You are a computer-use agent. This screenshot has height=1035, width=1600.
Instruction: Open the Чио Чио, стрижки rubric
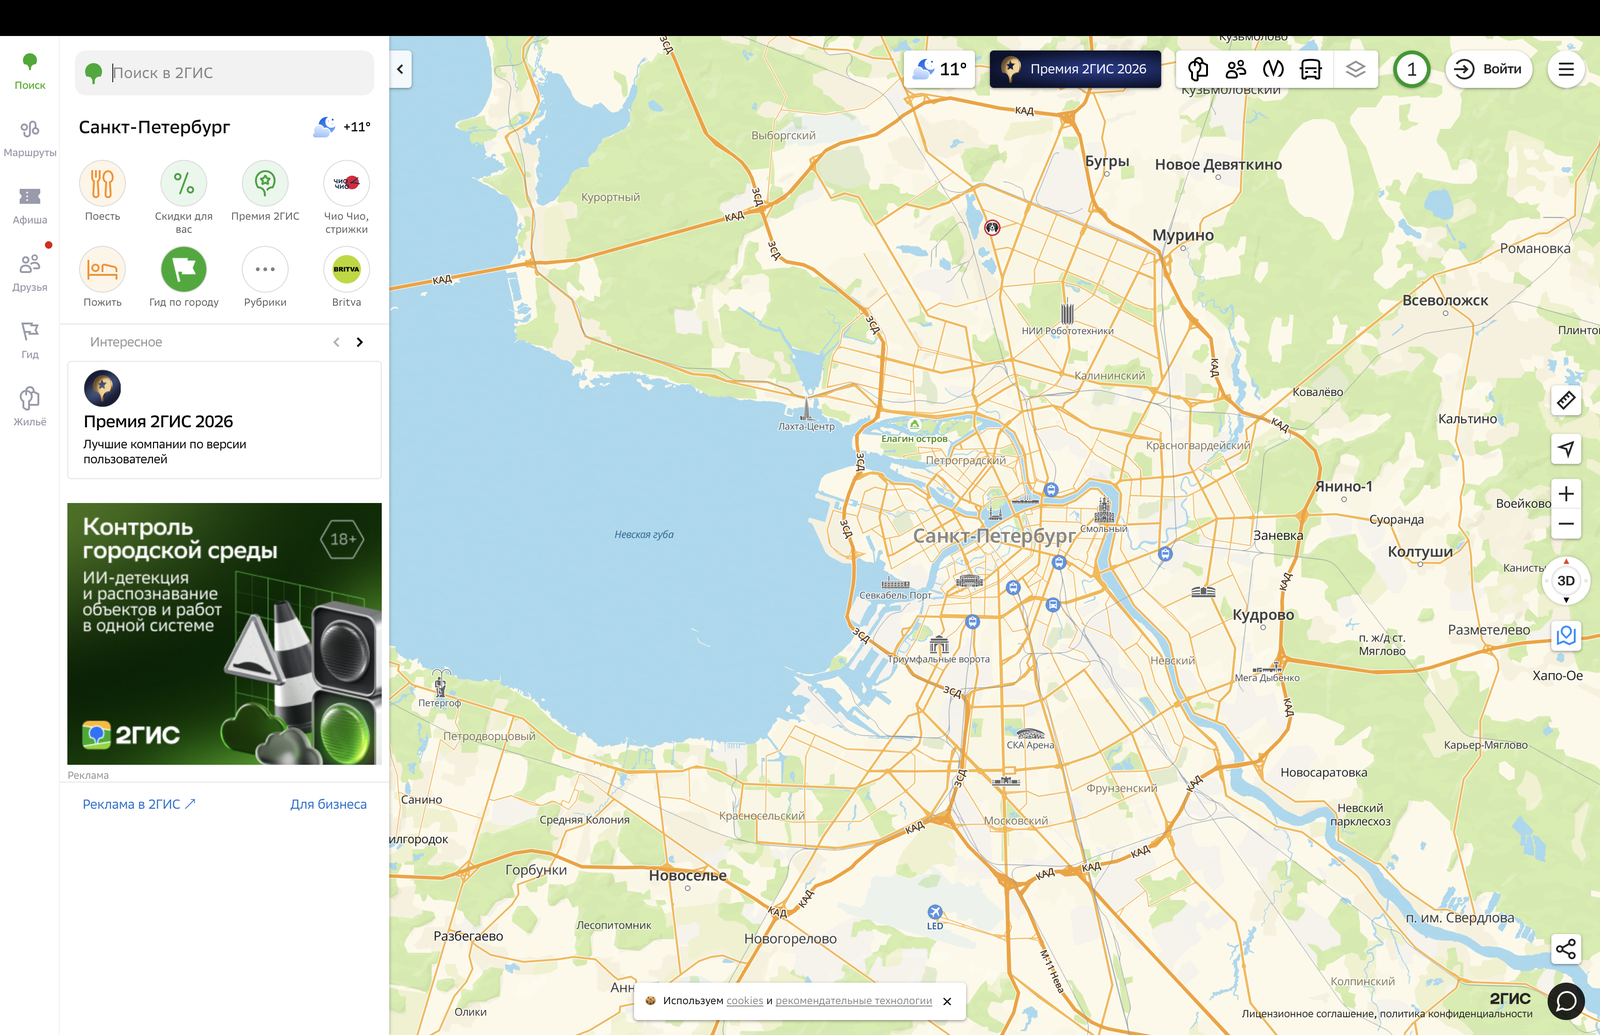(x=346, y=184)
